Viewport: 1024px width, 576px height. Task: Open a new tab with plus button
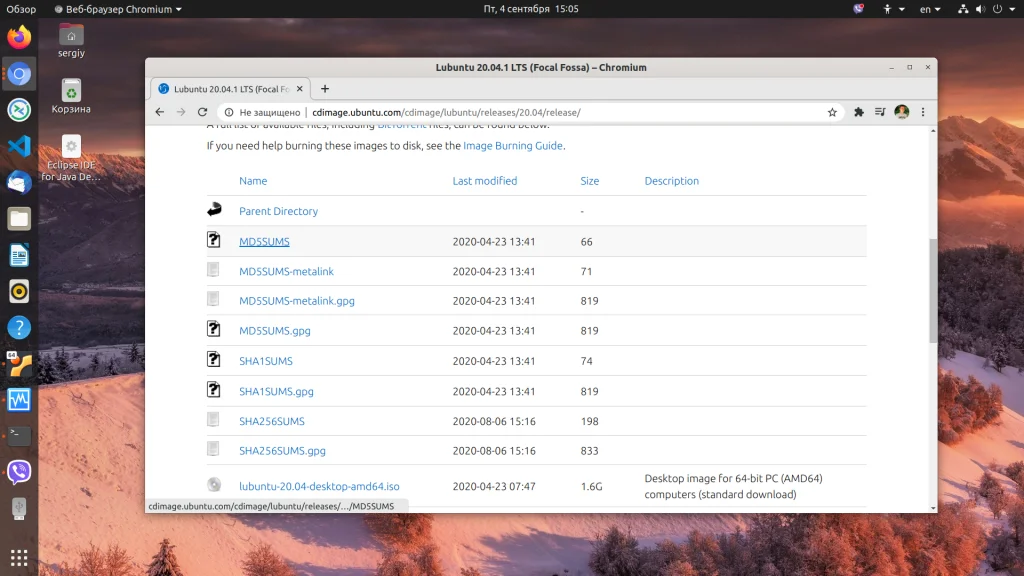325,89
